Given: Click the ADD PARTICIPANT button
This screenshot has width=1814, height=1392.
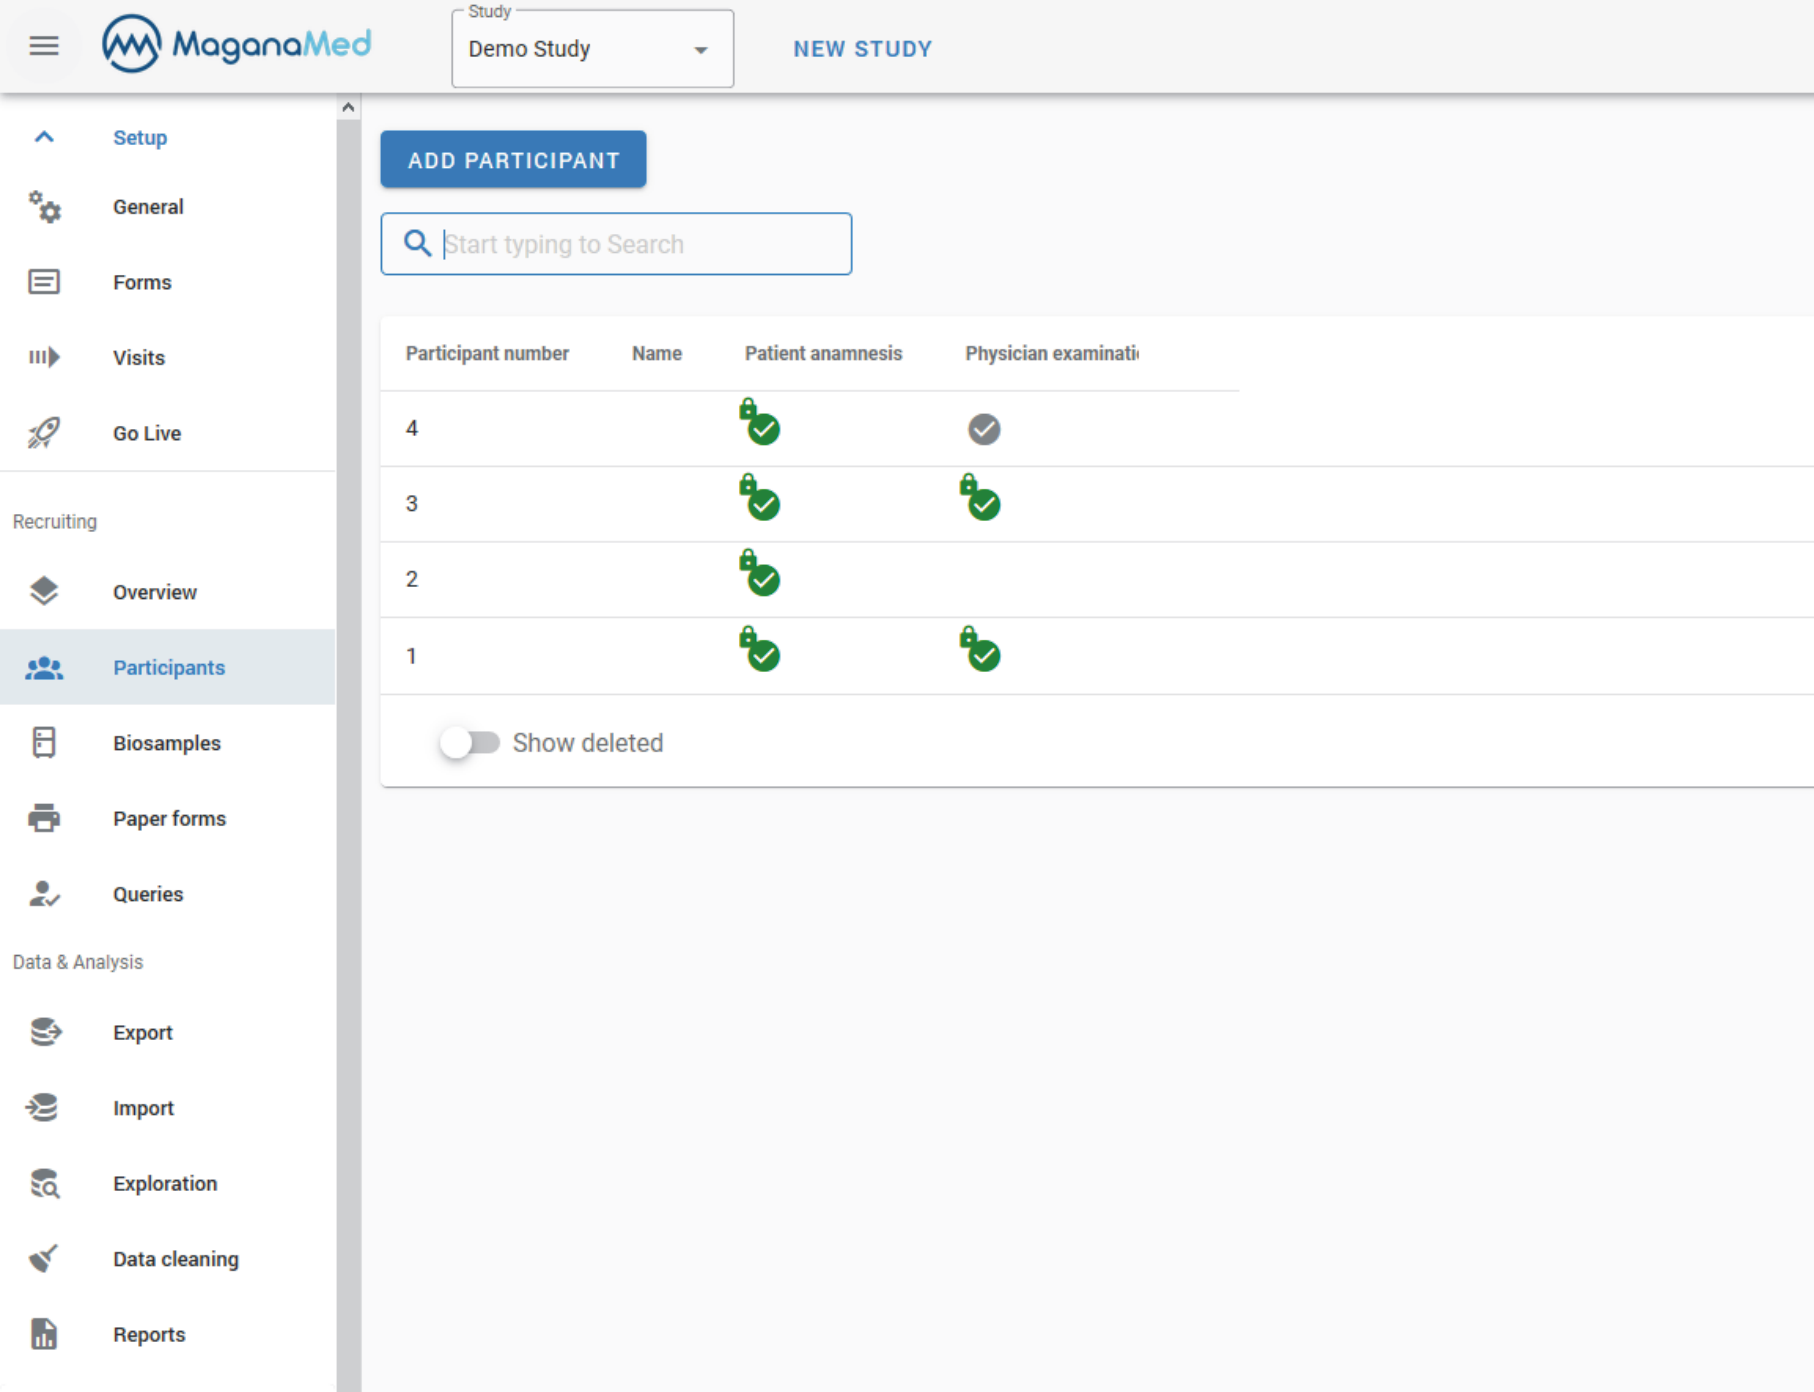Looking at the screenshot, I should [513, 159].
